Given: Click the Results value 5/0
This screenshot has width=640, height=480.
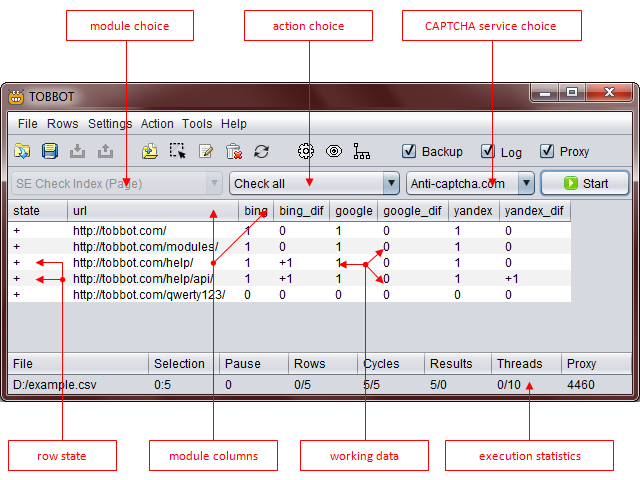Looking at the screenshot, I should pos(438,384).
